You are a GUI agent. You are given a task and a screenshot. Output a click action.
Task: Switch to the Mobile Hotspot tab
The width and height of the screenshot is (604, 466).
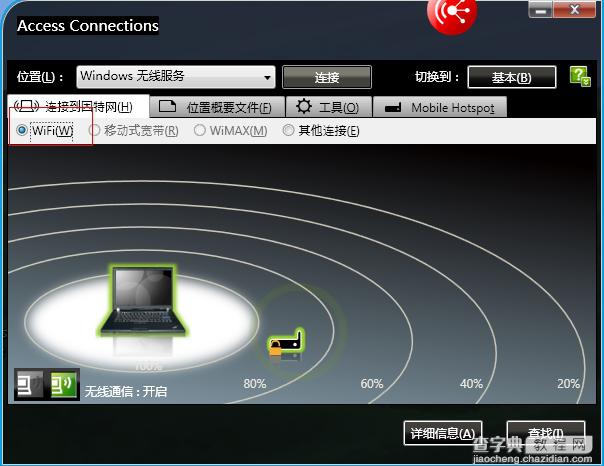[x=440, y=107]
